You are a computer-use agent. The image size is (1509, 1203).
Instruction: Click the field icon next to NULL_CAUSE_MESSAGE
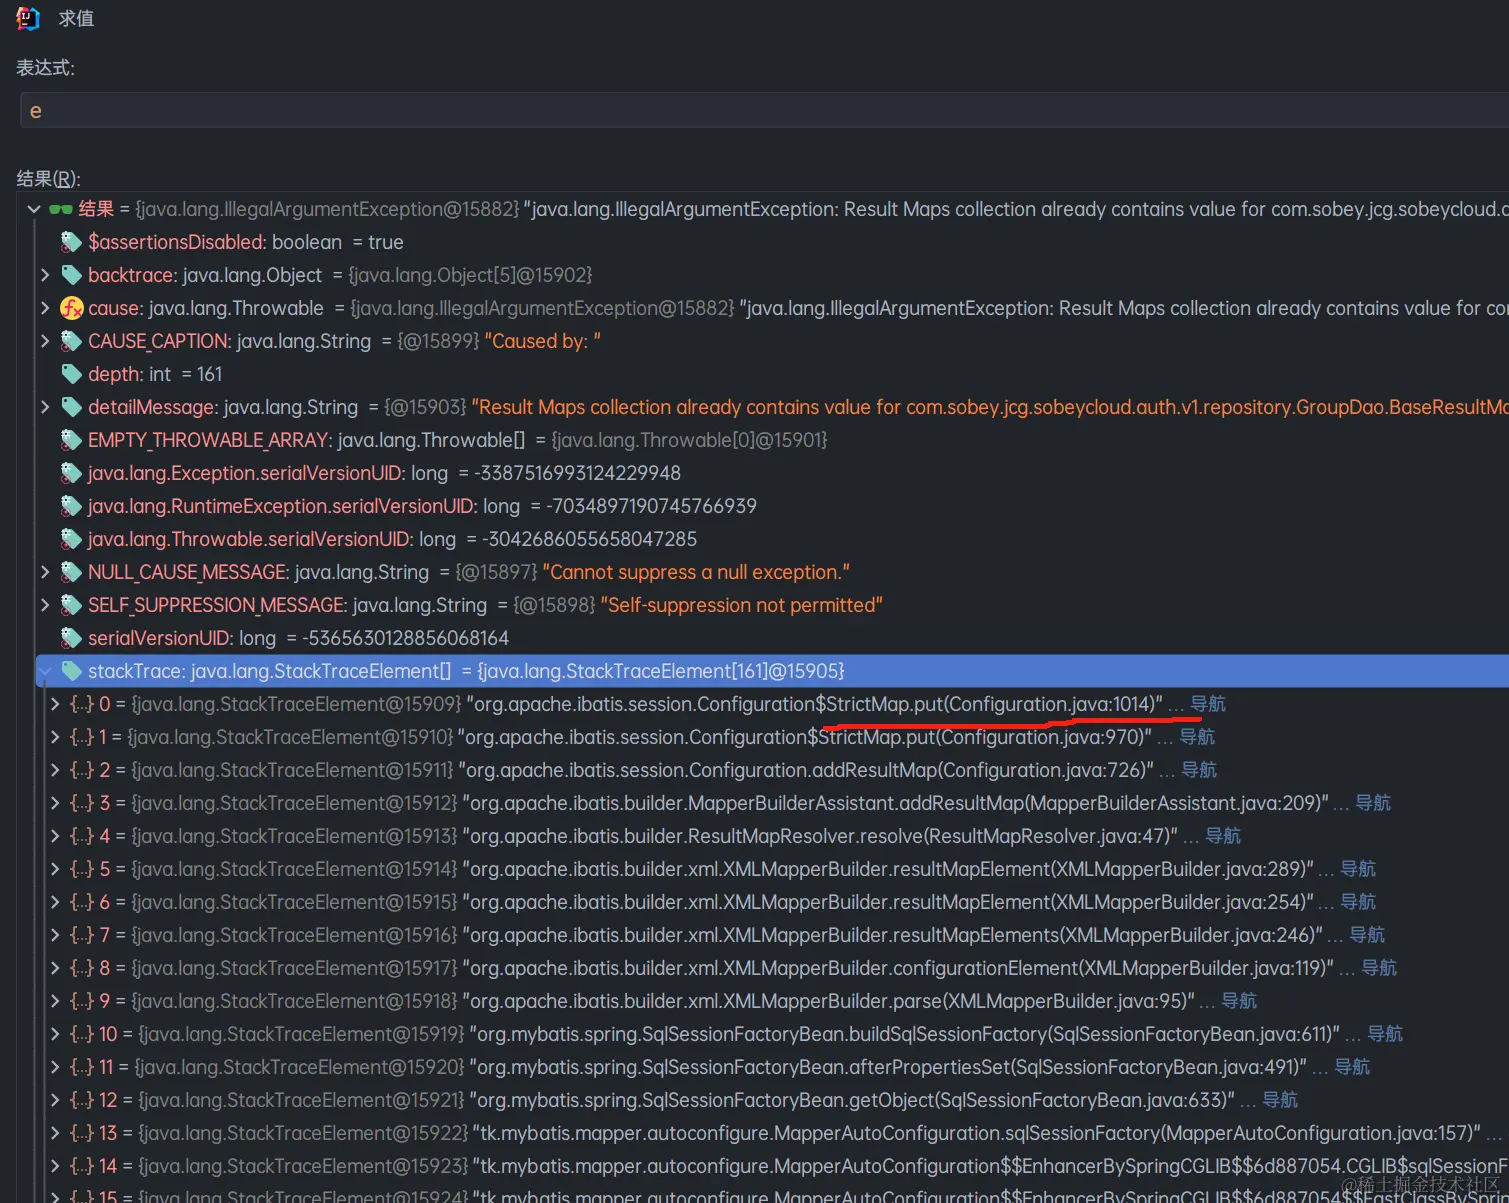coord(71,572)
